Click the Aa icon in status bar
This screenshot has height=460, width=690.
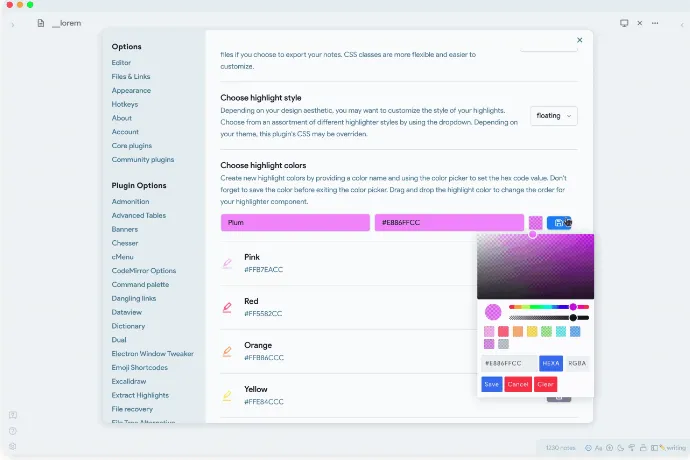598,448
